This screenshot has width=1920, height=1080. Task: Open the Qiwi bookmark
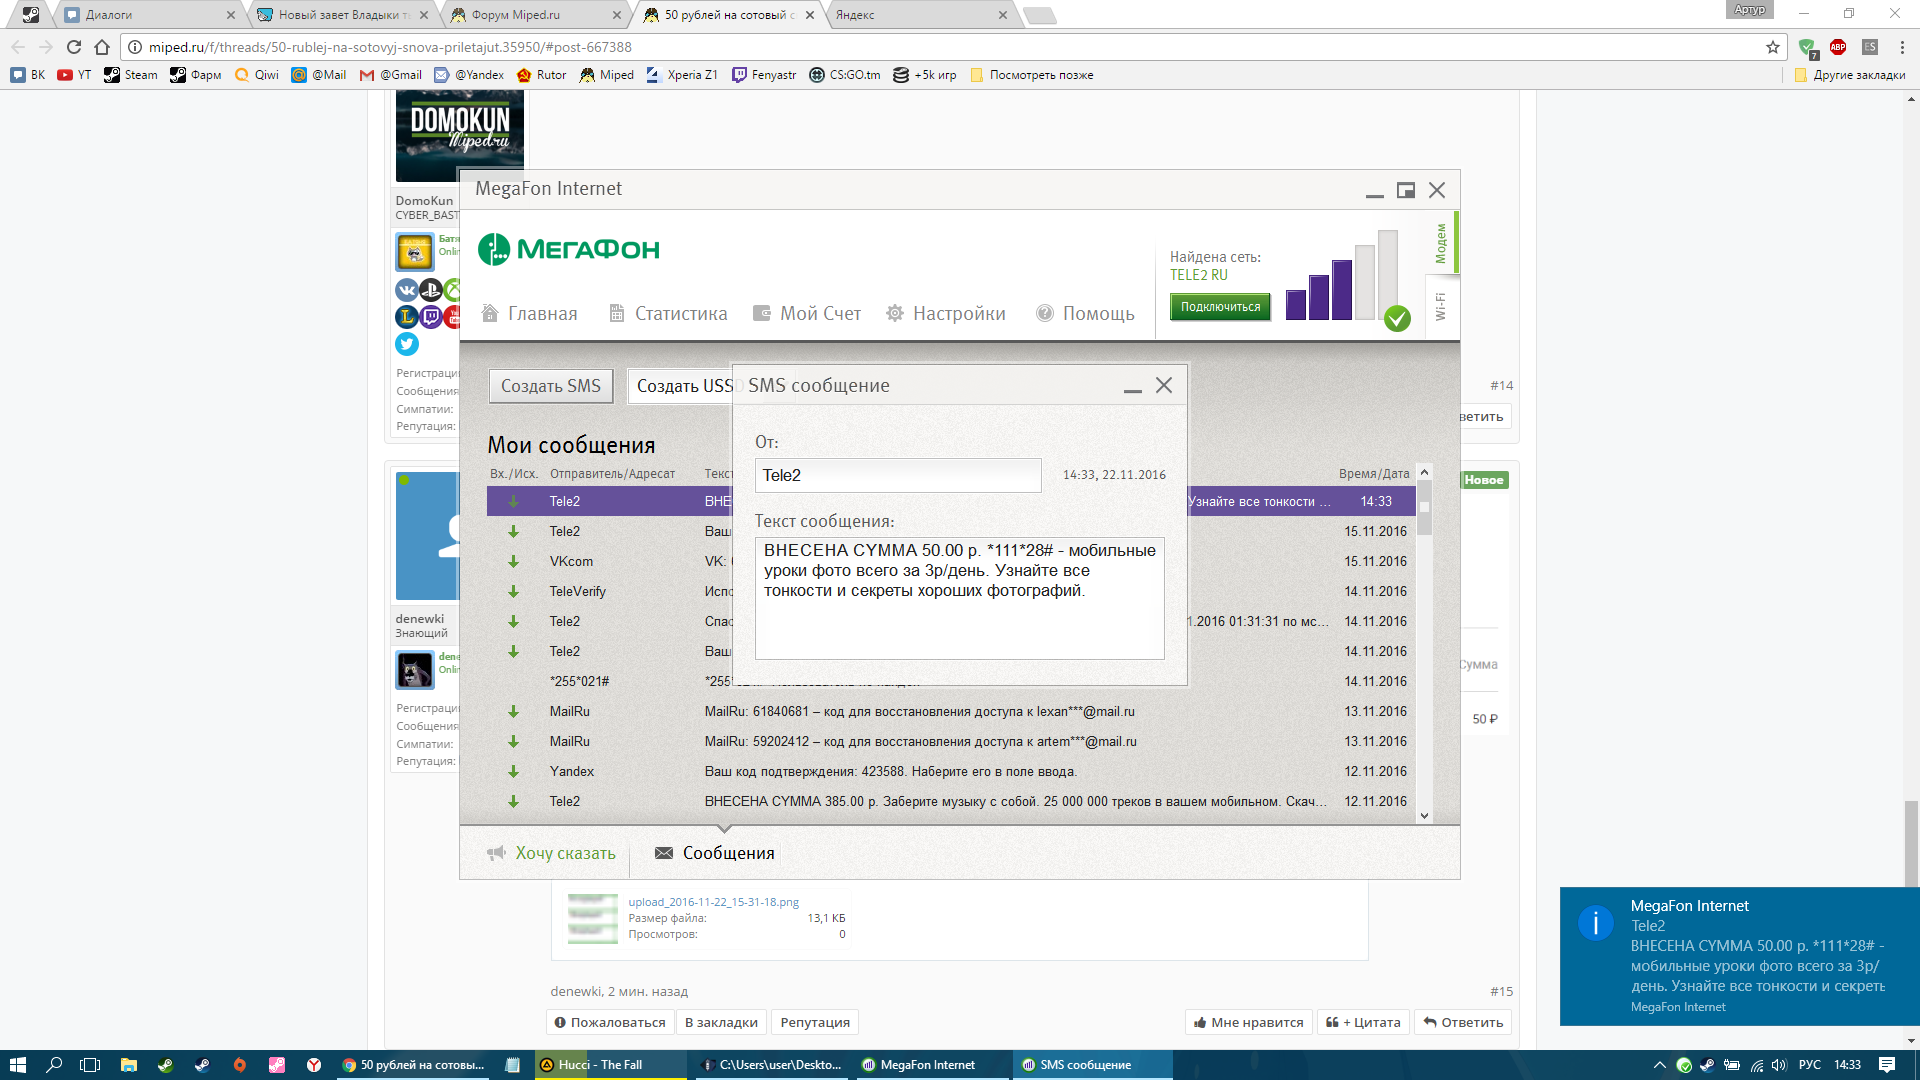tap(257, 75)
